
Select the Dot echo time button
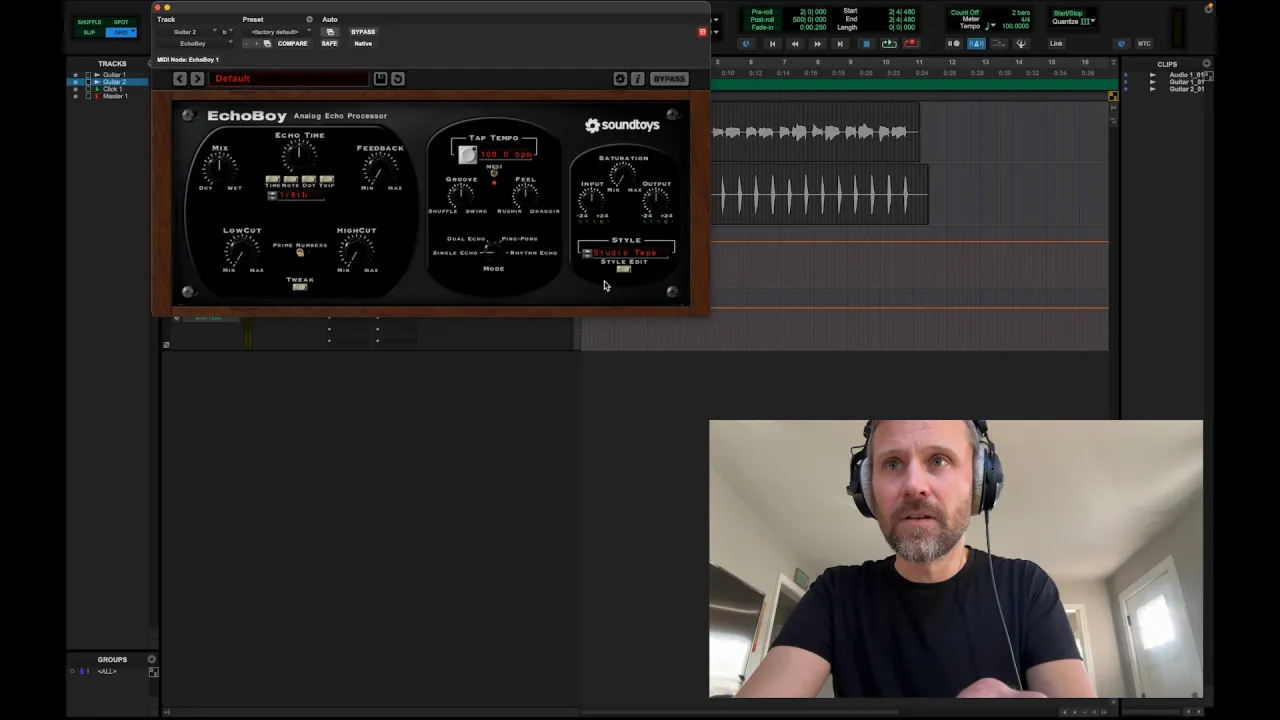tap(308, 180)
